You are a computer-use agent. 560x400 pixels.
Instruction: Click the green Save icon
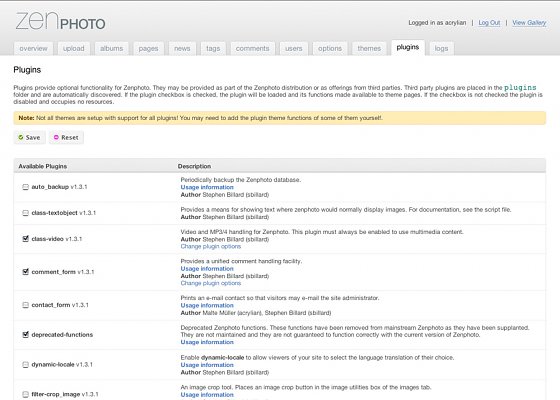[x=21, y=138]
